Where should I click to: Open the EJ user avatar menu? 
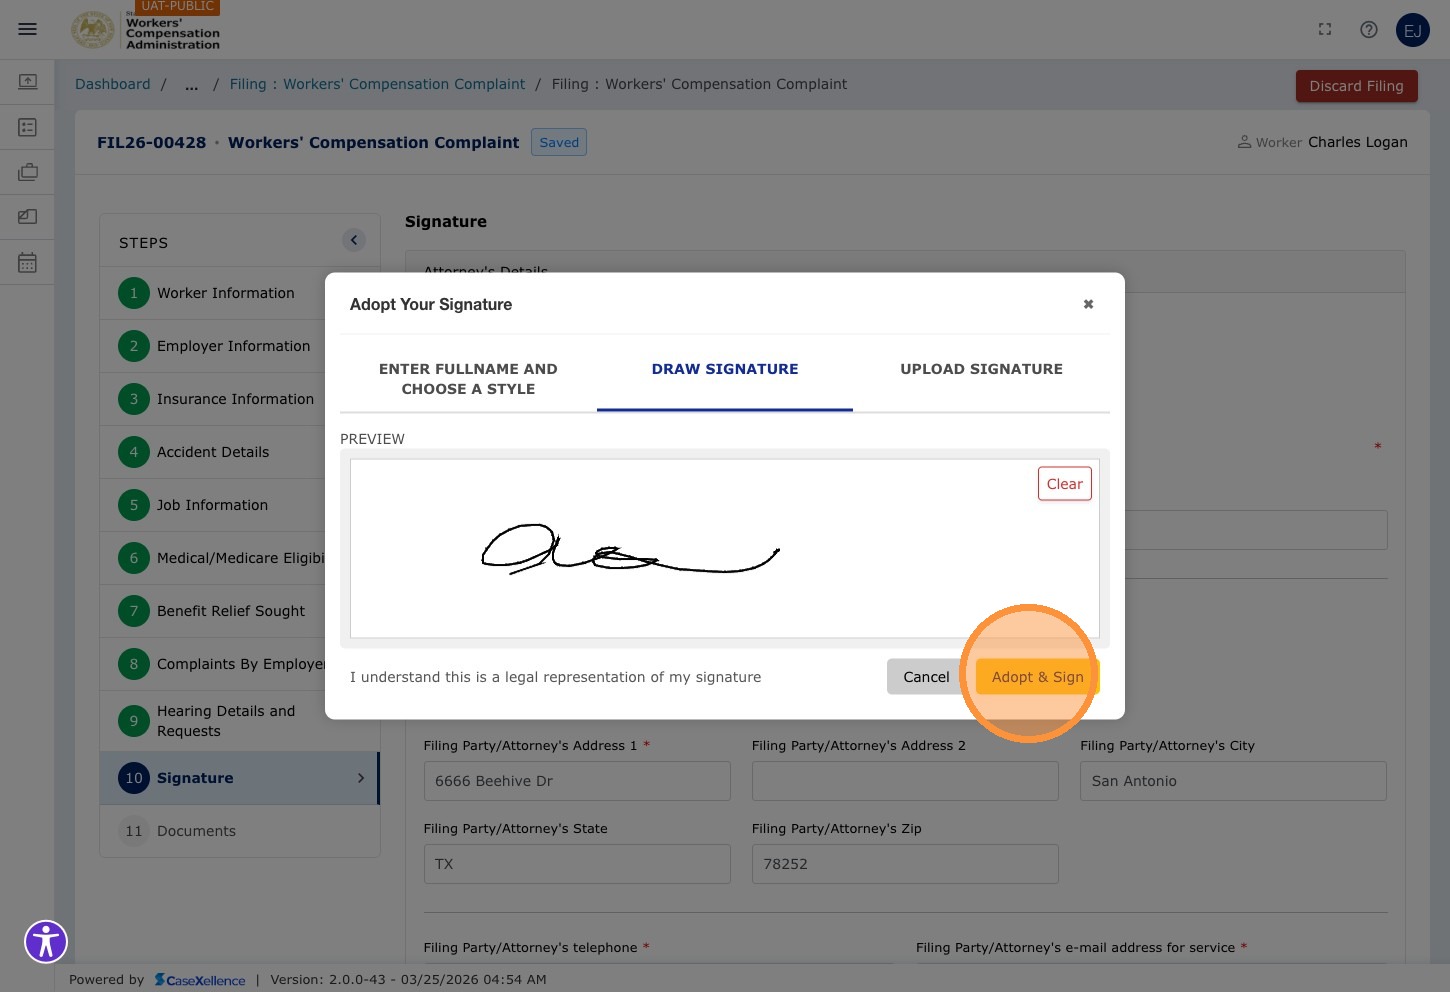[x=1413, y=30]
